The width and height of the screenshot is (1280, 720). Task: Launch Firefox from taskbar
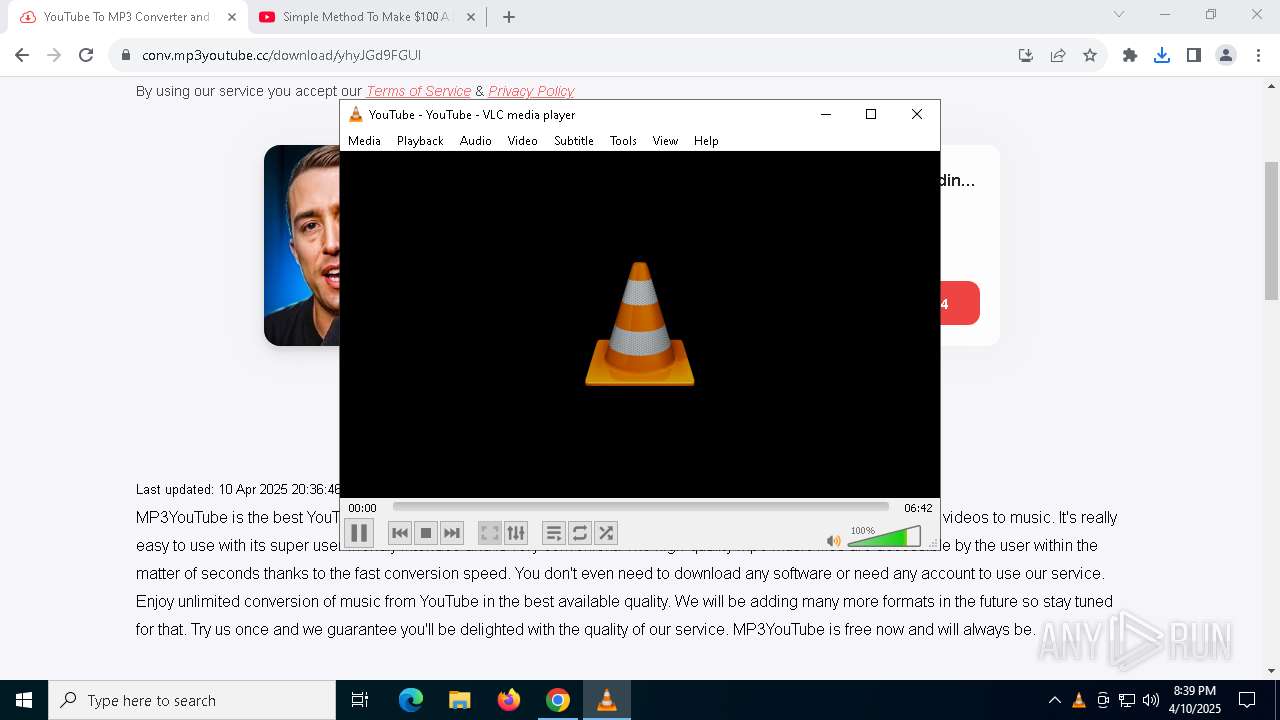[509, 700]
